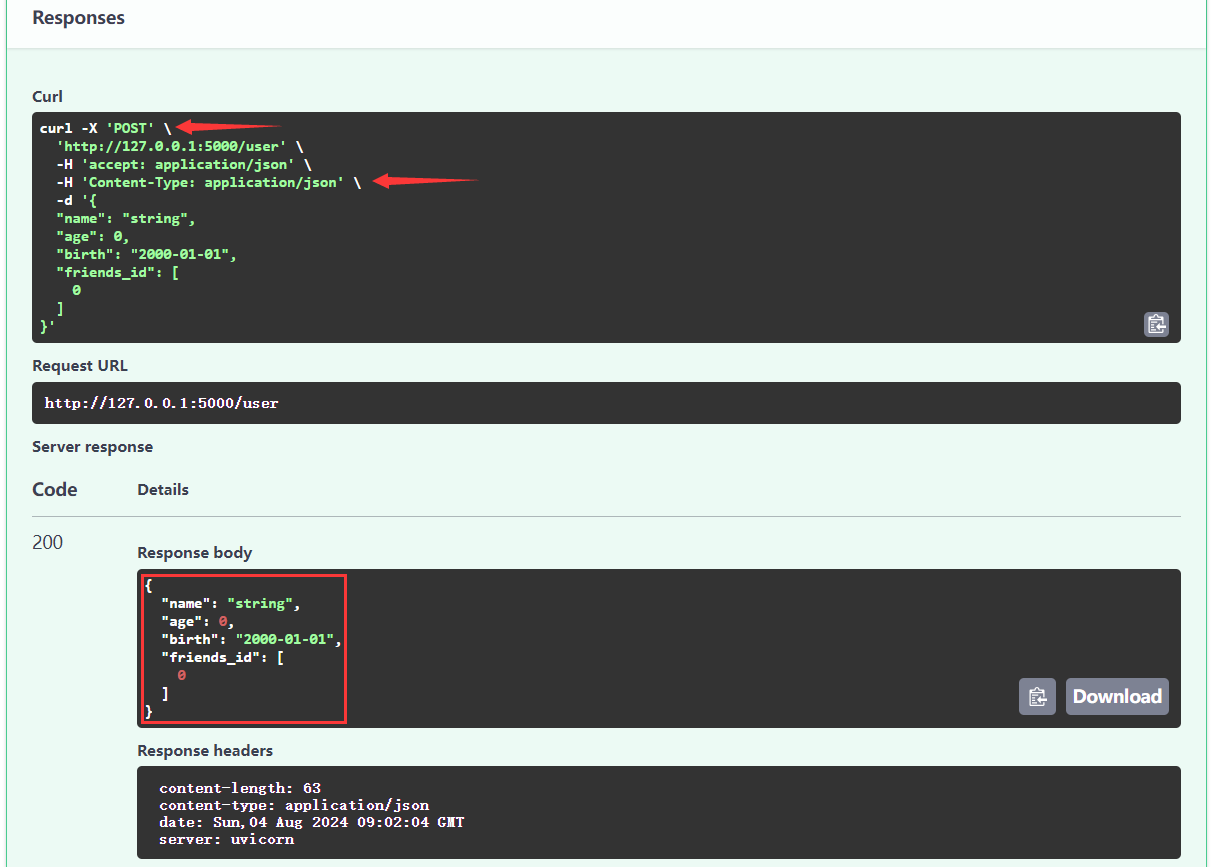Click the date line in response headers
This screenshot has height=867, width=1211.
click(311, 822)
